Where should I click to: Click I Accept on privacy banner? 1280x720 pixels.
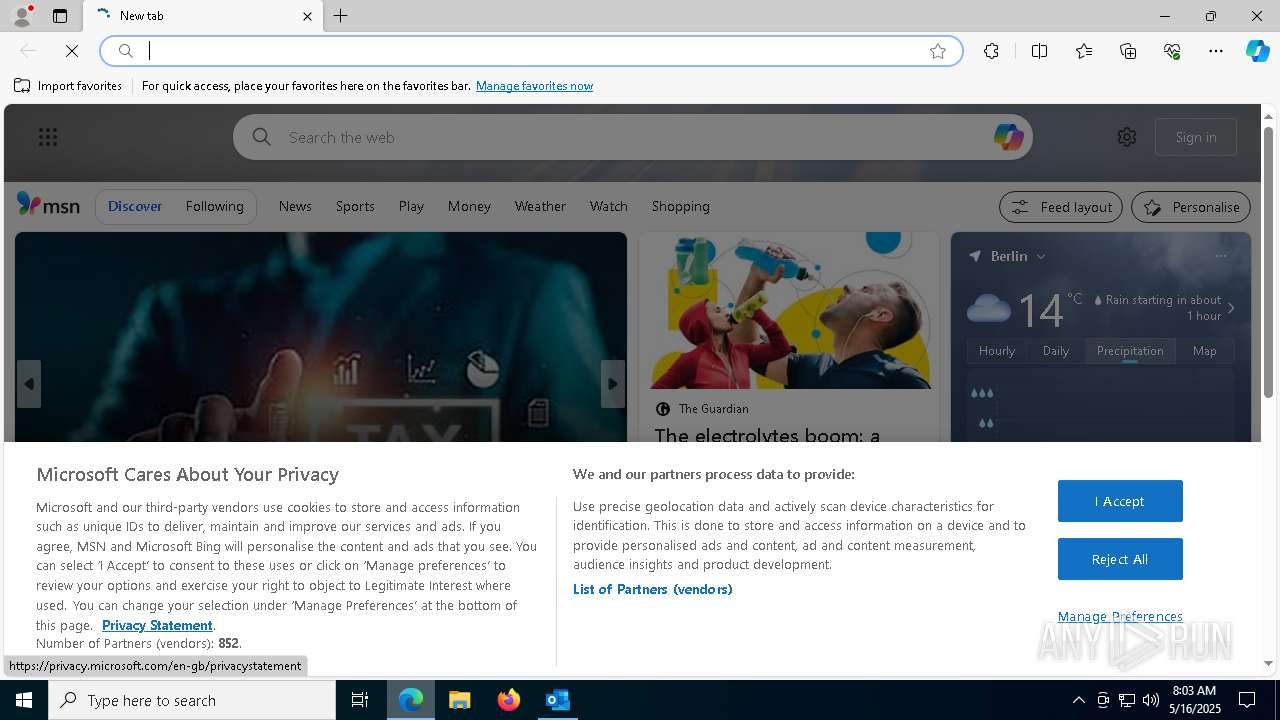tap(1120, 501)
